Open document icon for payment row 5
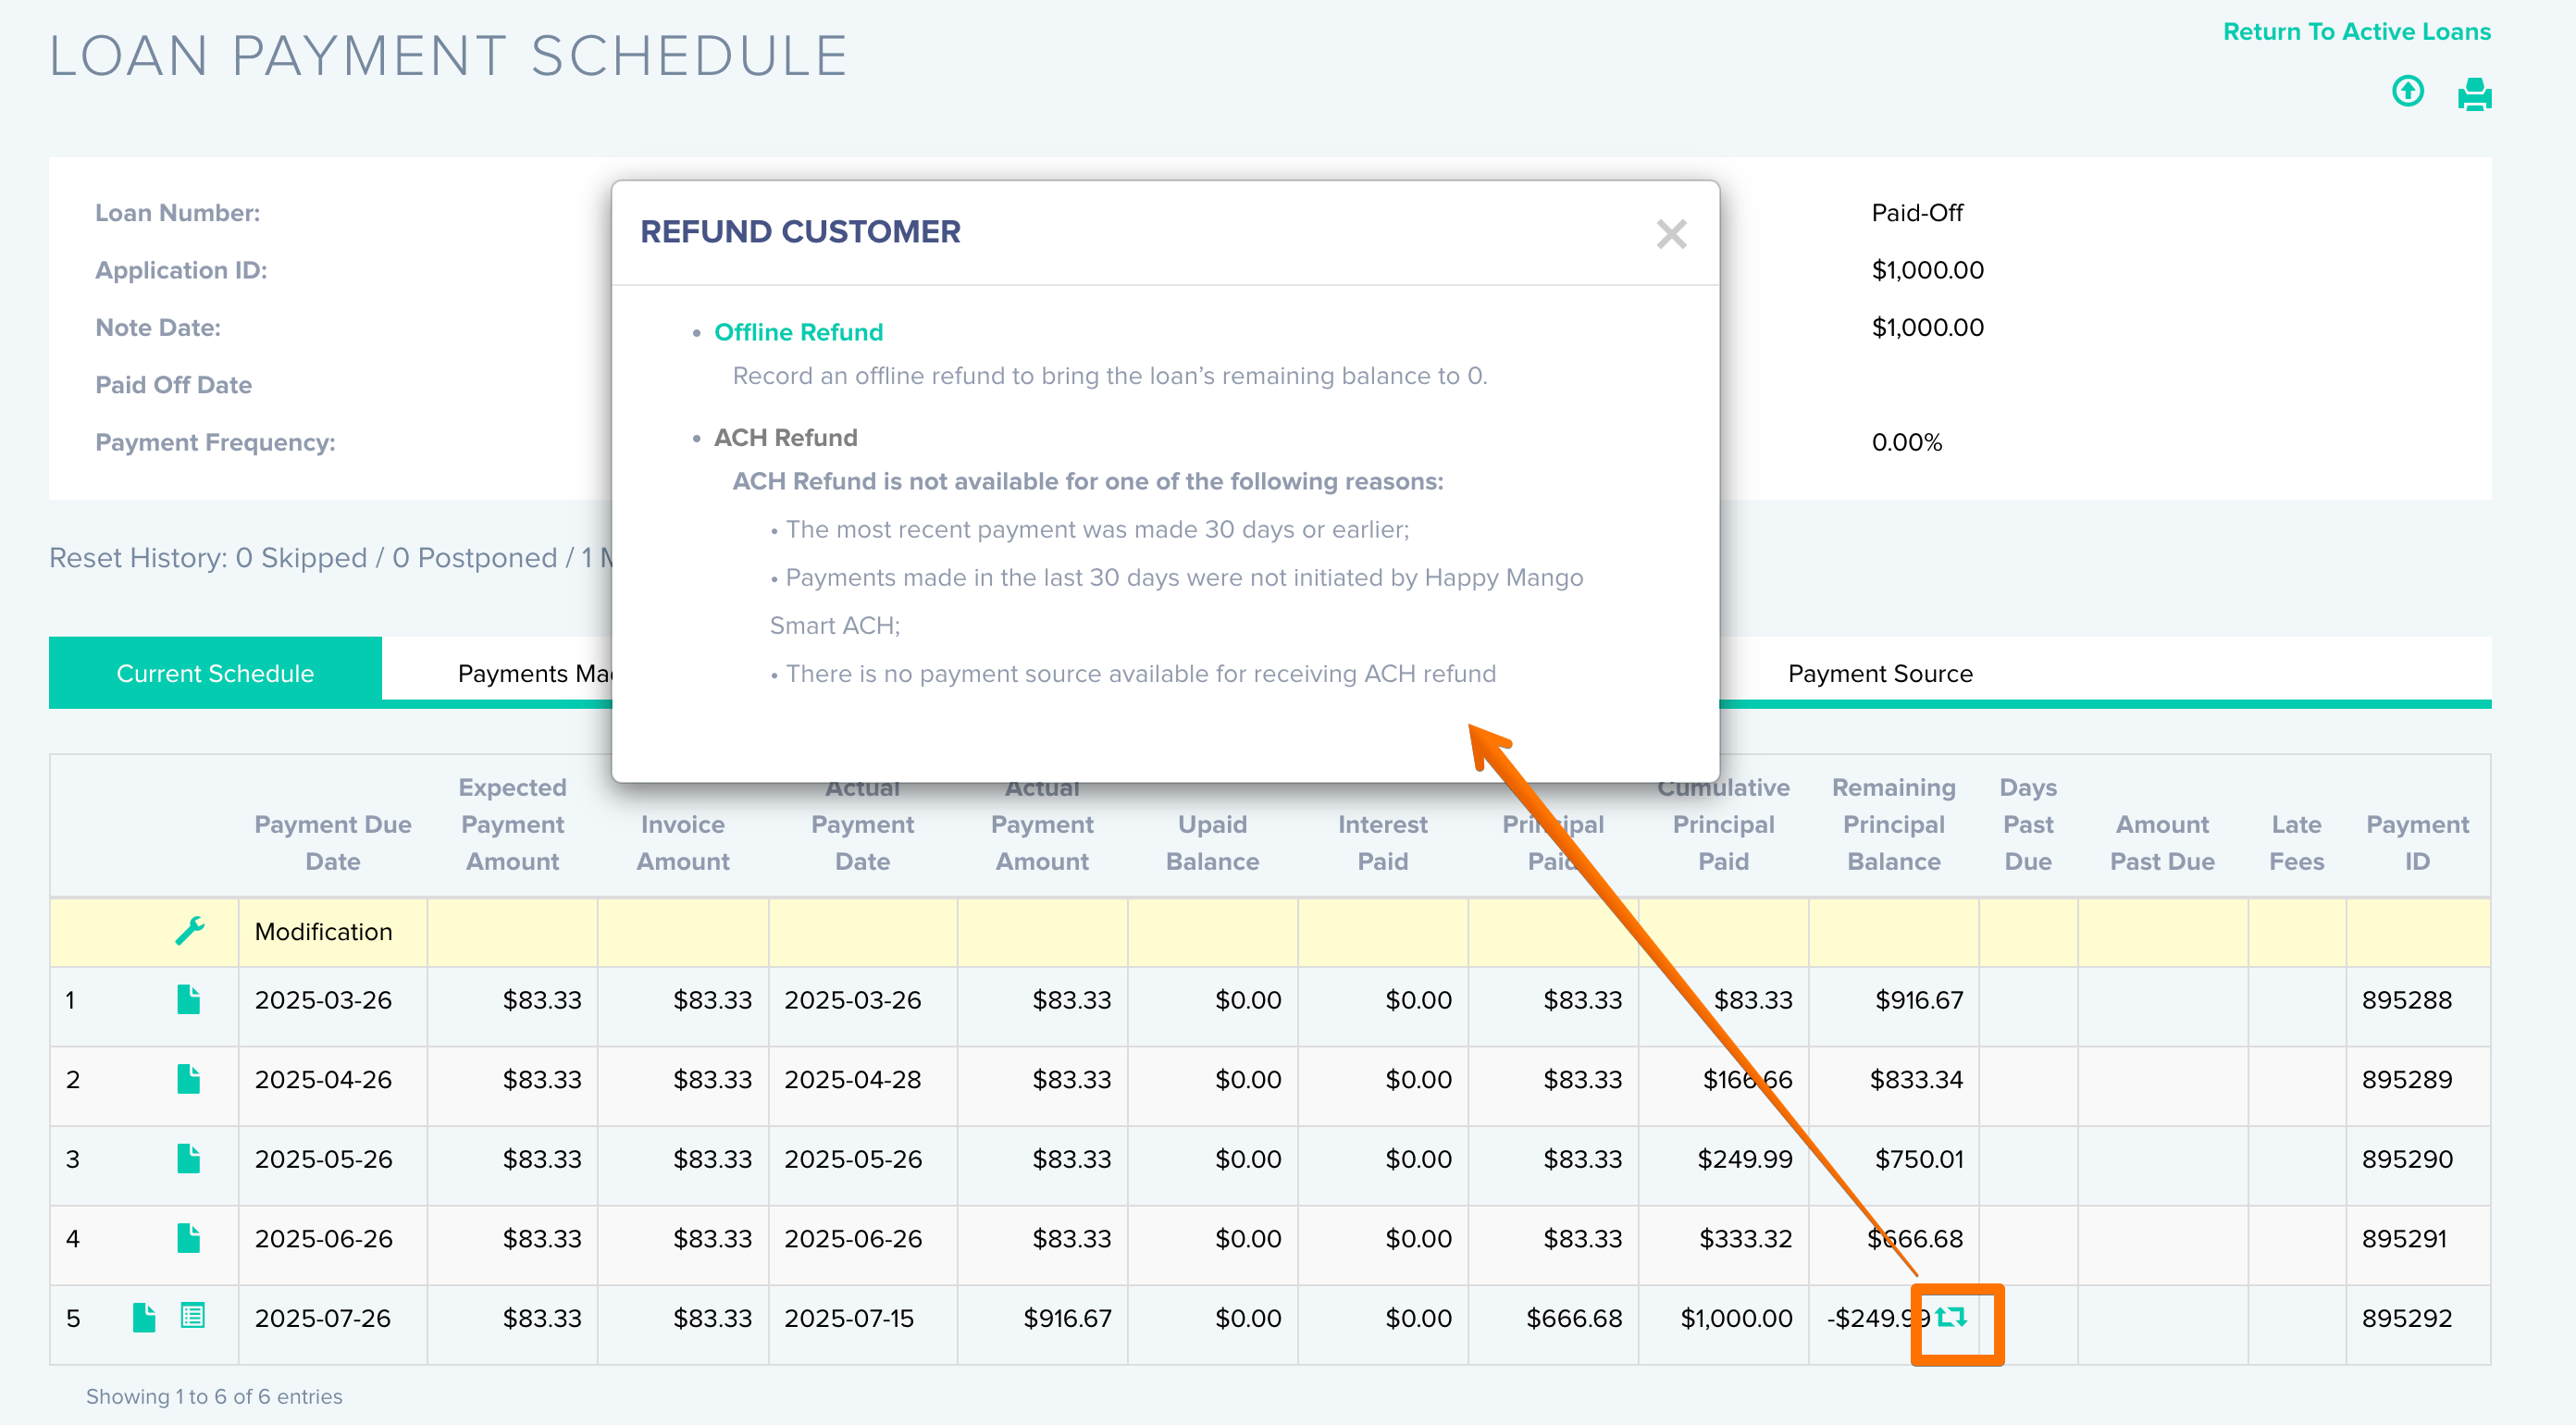The width and height of the screenshot is (2576, 1425). click(144, 1317)
